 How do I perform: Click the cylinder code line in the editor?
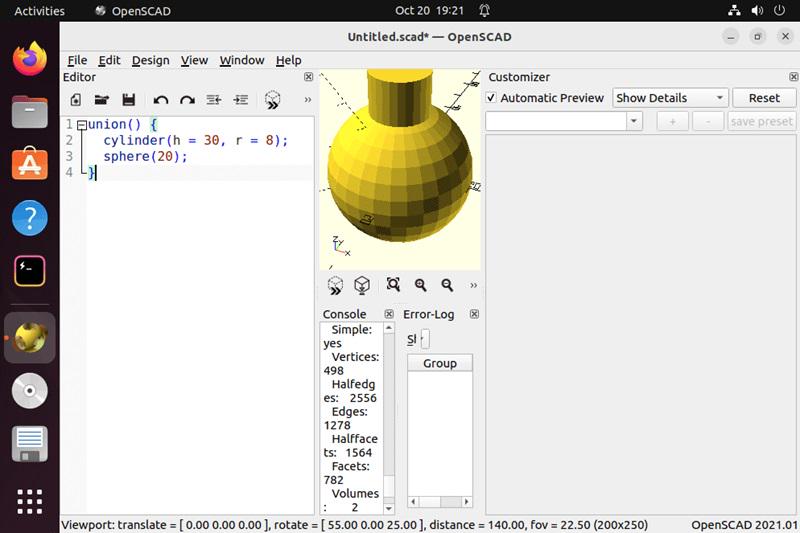coord(196,140)
